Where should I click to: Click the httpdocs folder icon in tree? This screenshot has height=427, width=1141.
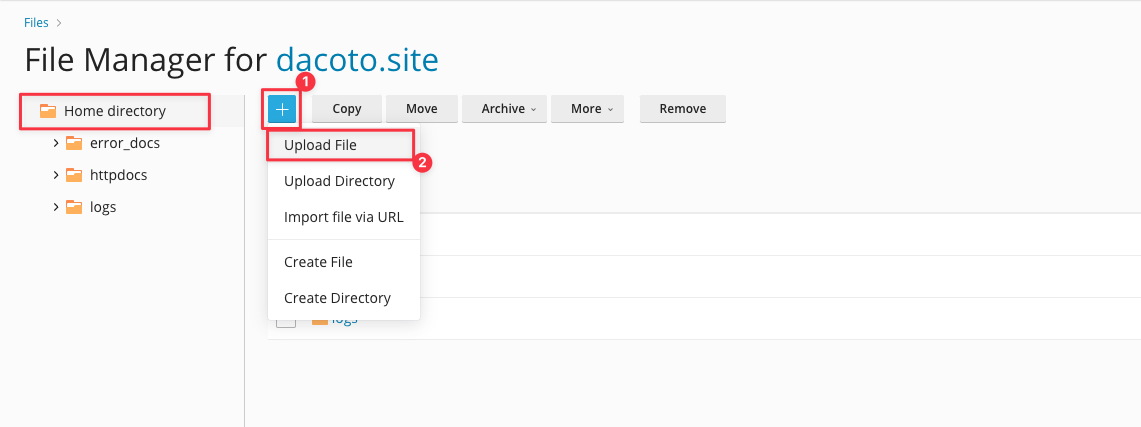[74, 175]
